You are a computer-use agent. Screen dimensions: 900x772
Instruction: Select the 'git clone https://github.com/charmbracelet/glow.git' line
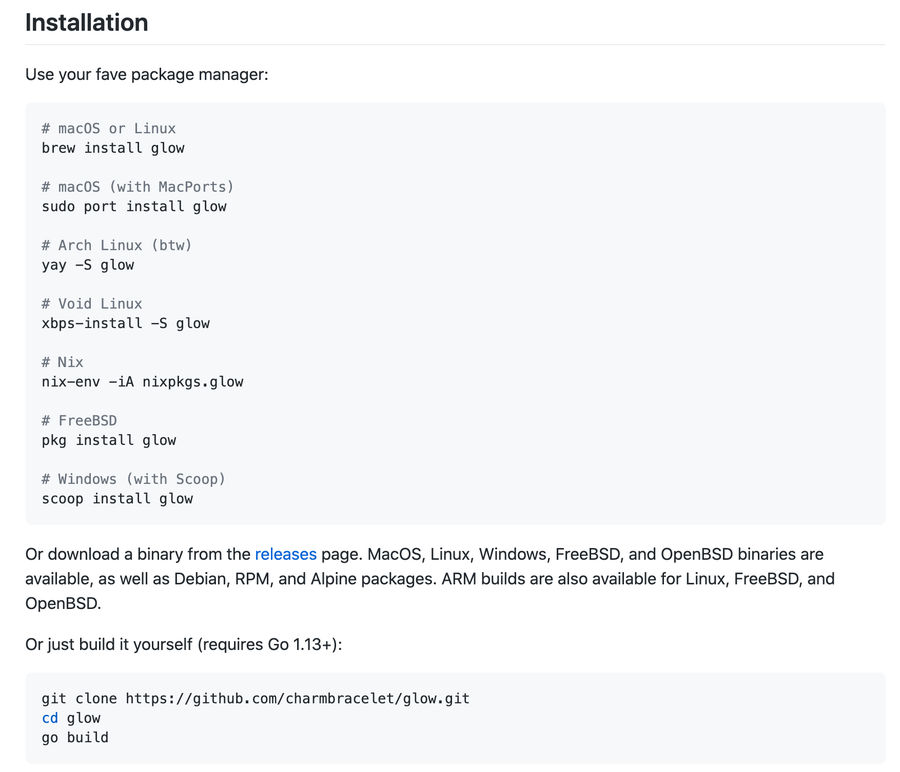click(255, 699)
